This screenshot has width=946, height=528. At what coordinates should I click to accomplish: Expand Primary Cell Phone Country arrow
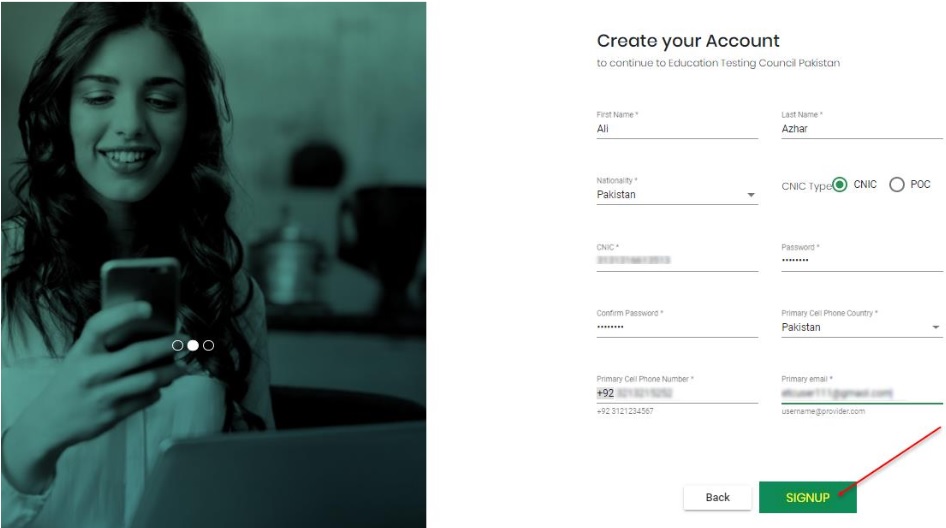[x=936, y=327]
